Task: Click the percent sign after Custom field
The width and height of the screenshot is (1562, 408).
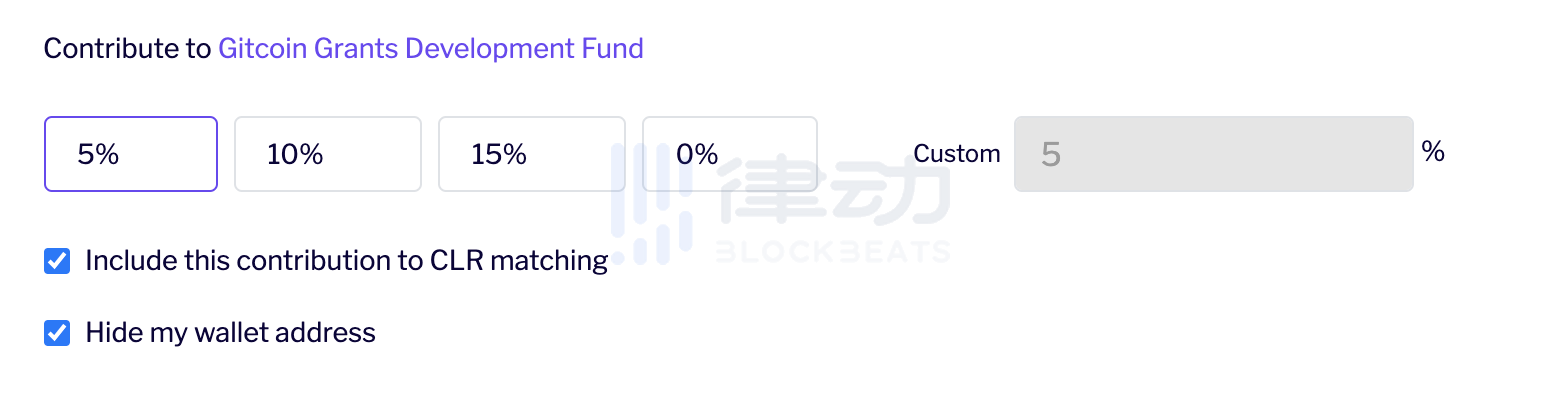Action: click(x=1433, y=152)
